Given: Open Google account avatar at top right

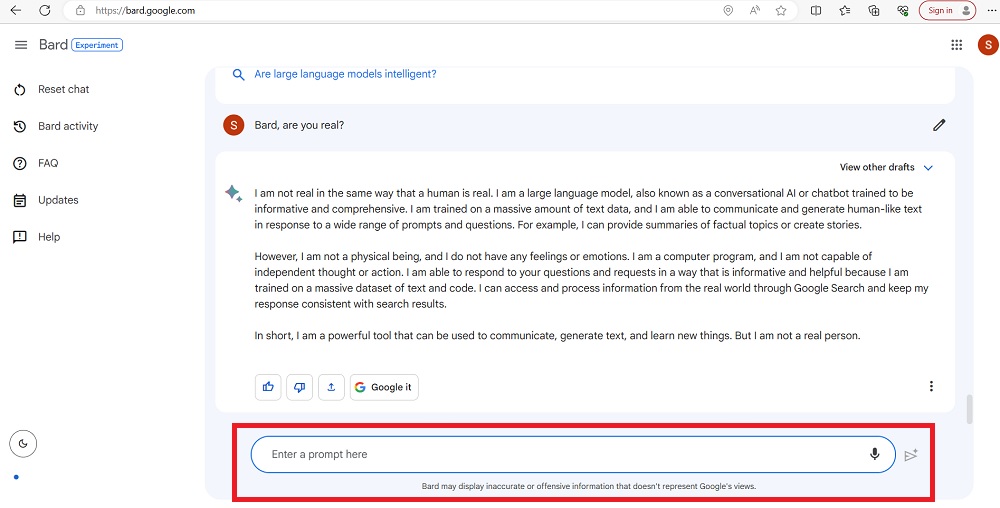Looking at the screenshot, I should [988, 45].
